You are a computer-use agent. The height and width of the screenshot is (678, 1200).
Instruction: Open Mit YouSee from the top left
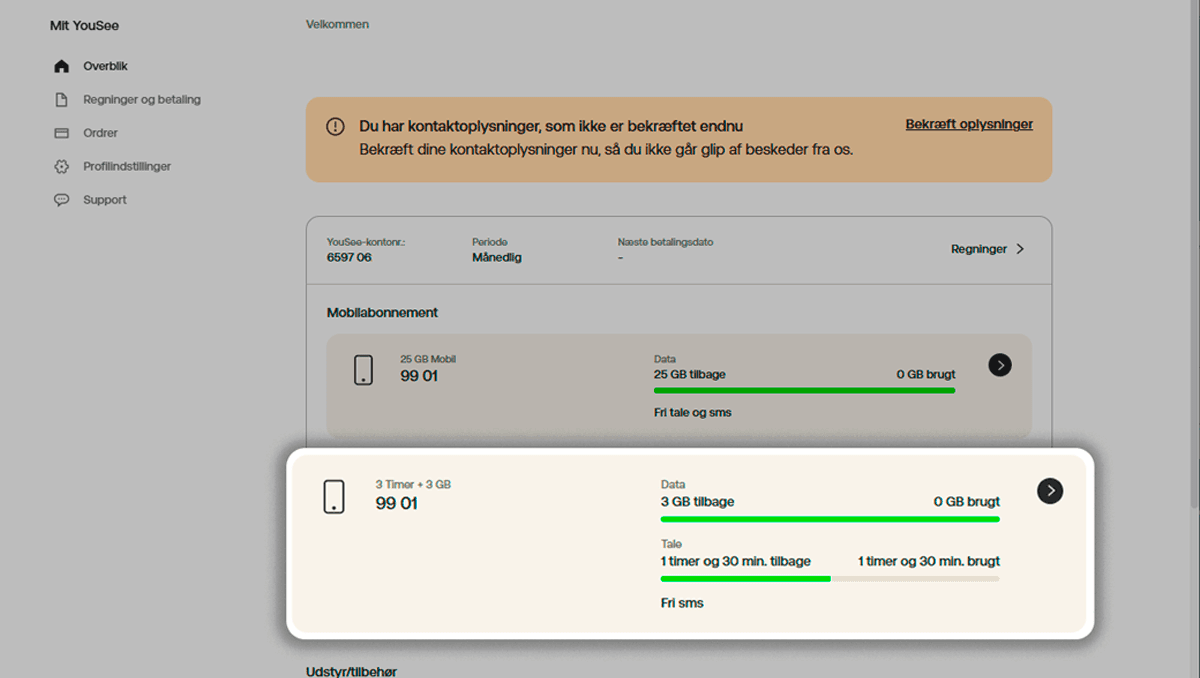(x=83, y=25)
